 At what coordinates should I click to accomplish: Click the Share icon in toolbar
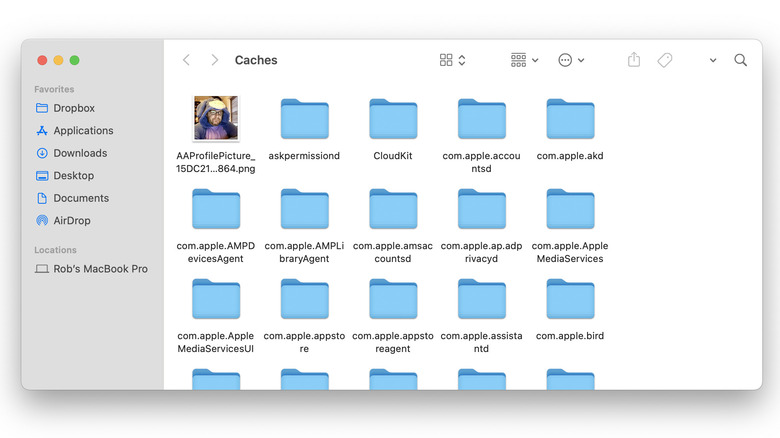pyautogui.click(x=633, y=60)
